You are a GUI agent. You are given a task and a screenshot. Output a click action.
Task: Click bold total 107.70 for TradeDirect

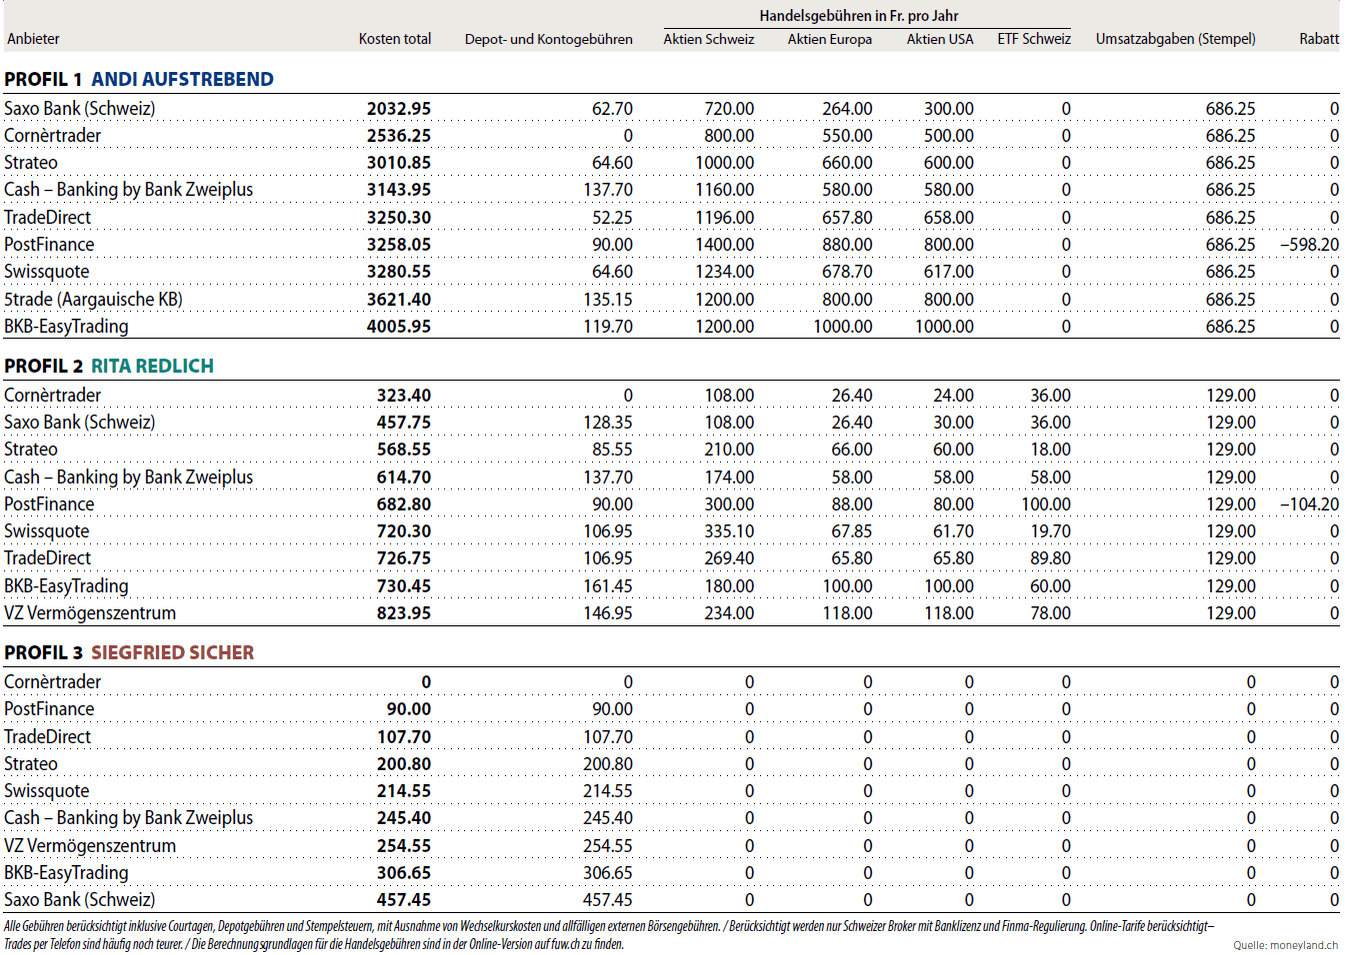pos(404,738)
